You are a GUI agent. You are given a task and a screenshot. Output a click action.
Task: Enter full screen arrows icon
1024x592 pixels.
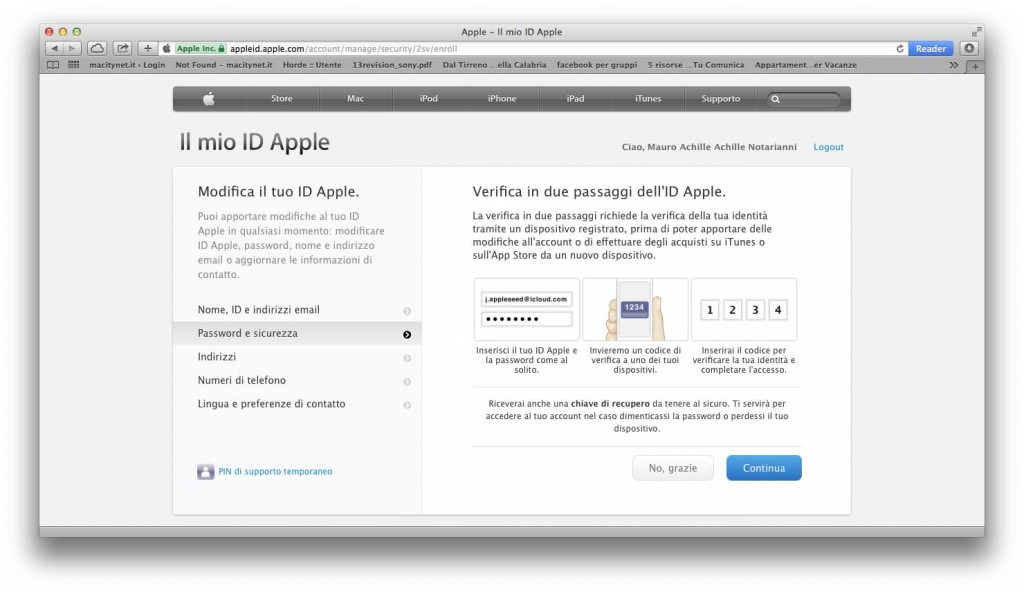[x=976, y=31]
